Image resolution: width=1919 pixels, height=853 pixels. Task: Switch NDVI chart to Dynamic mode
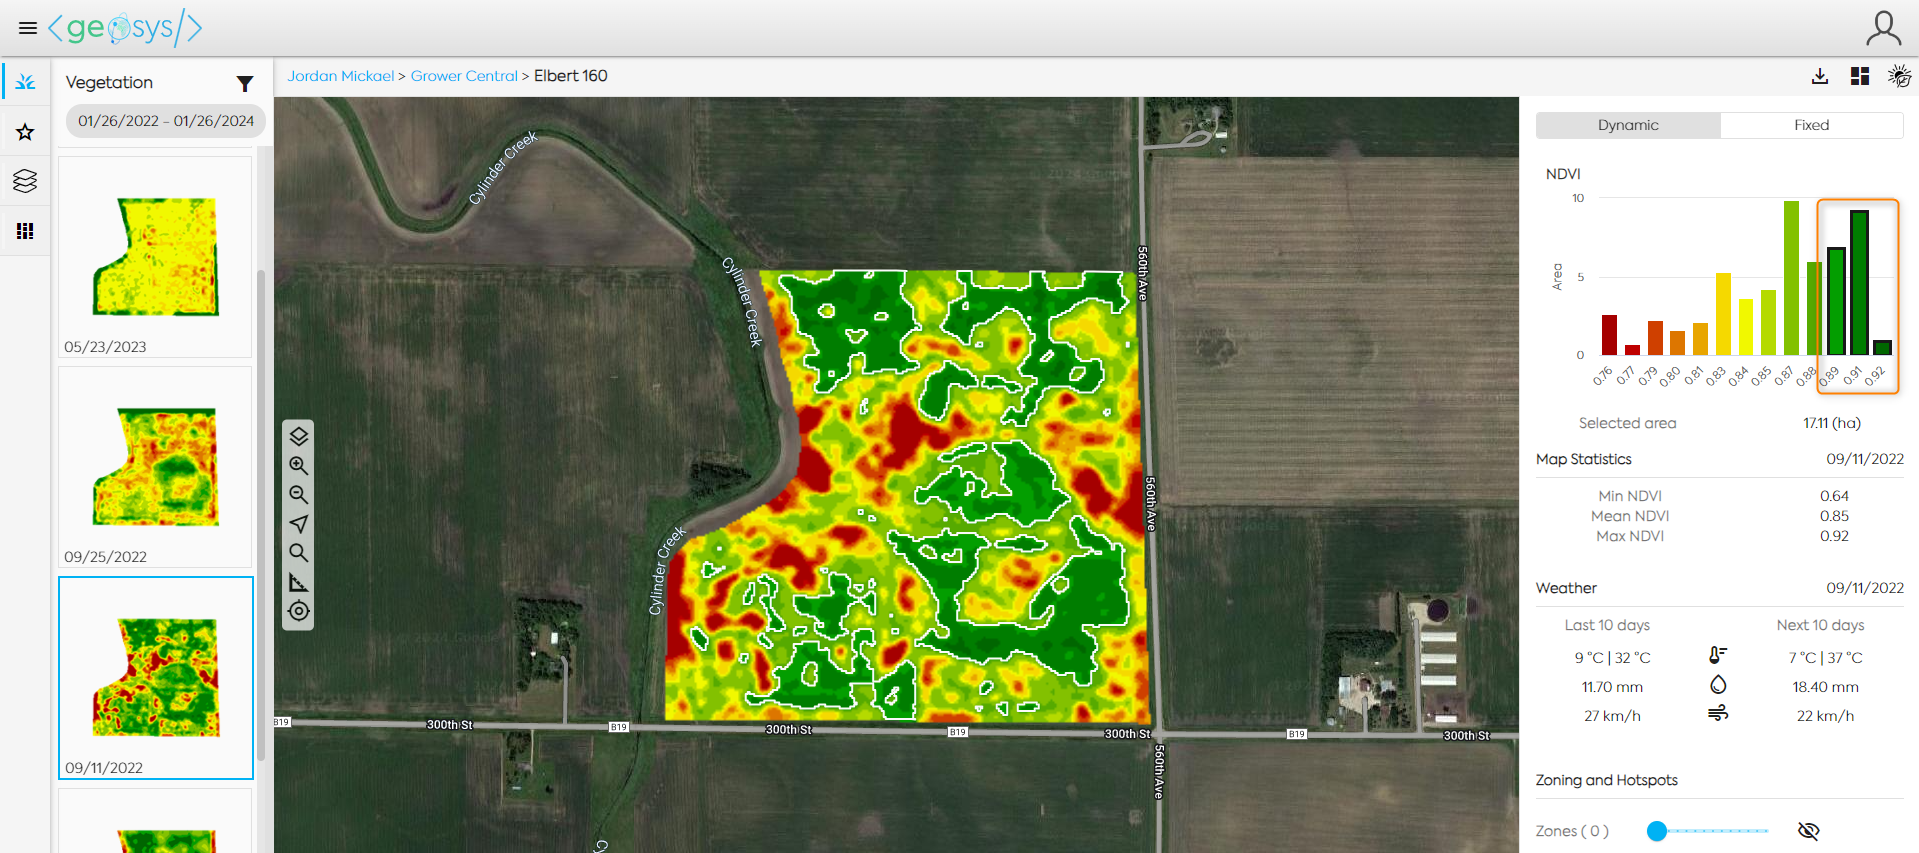[1627, 125]
